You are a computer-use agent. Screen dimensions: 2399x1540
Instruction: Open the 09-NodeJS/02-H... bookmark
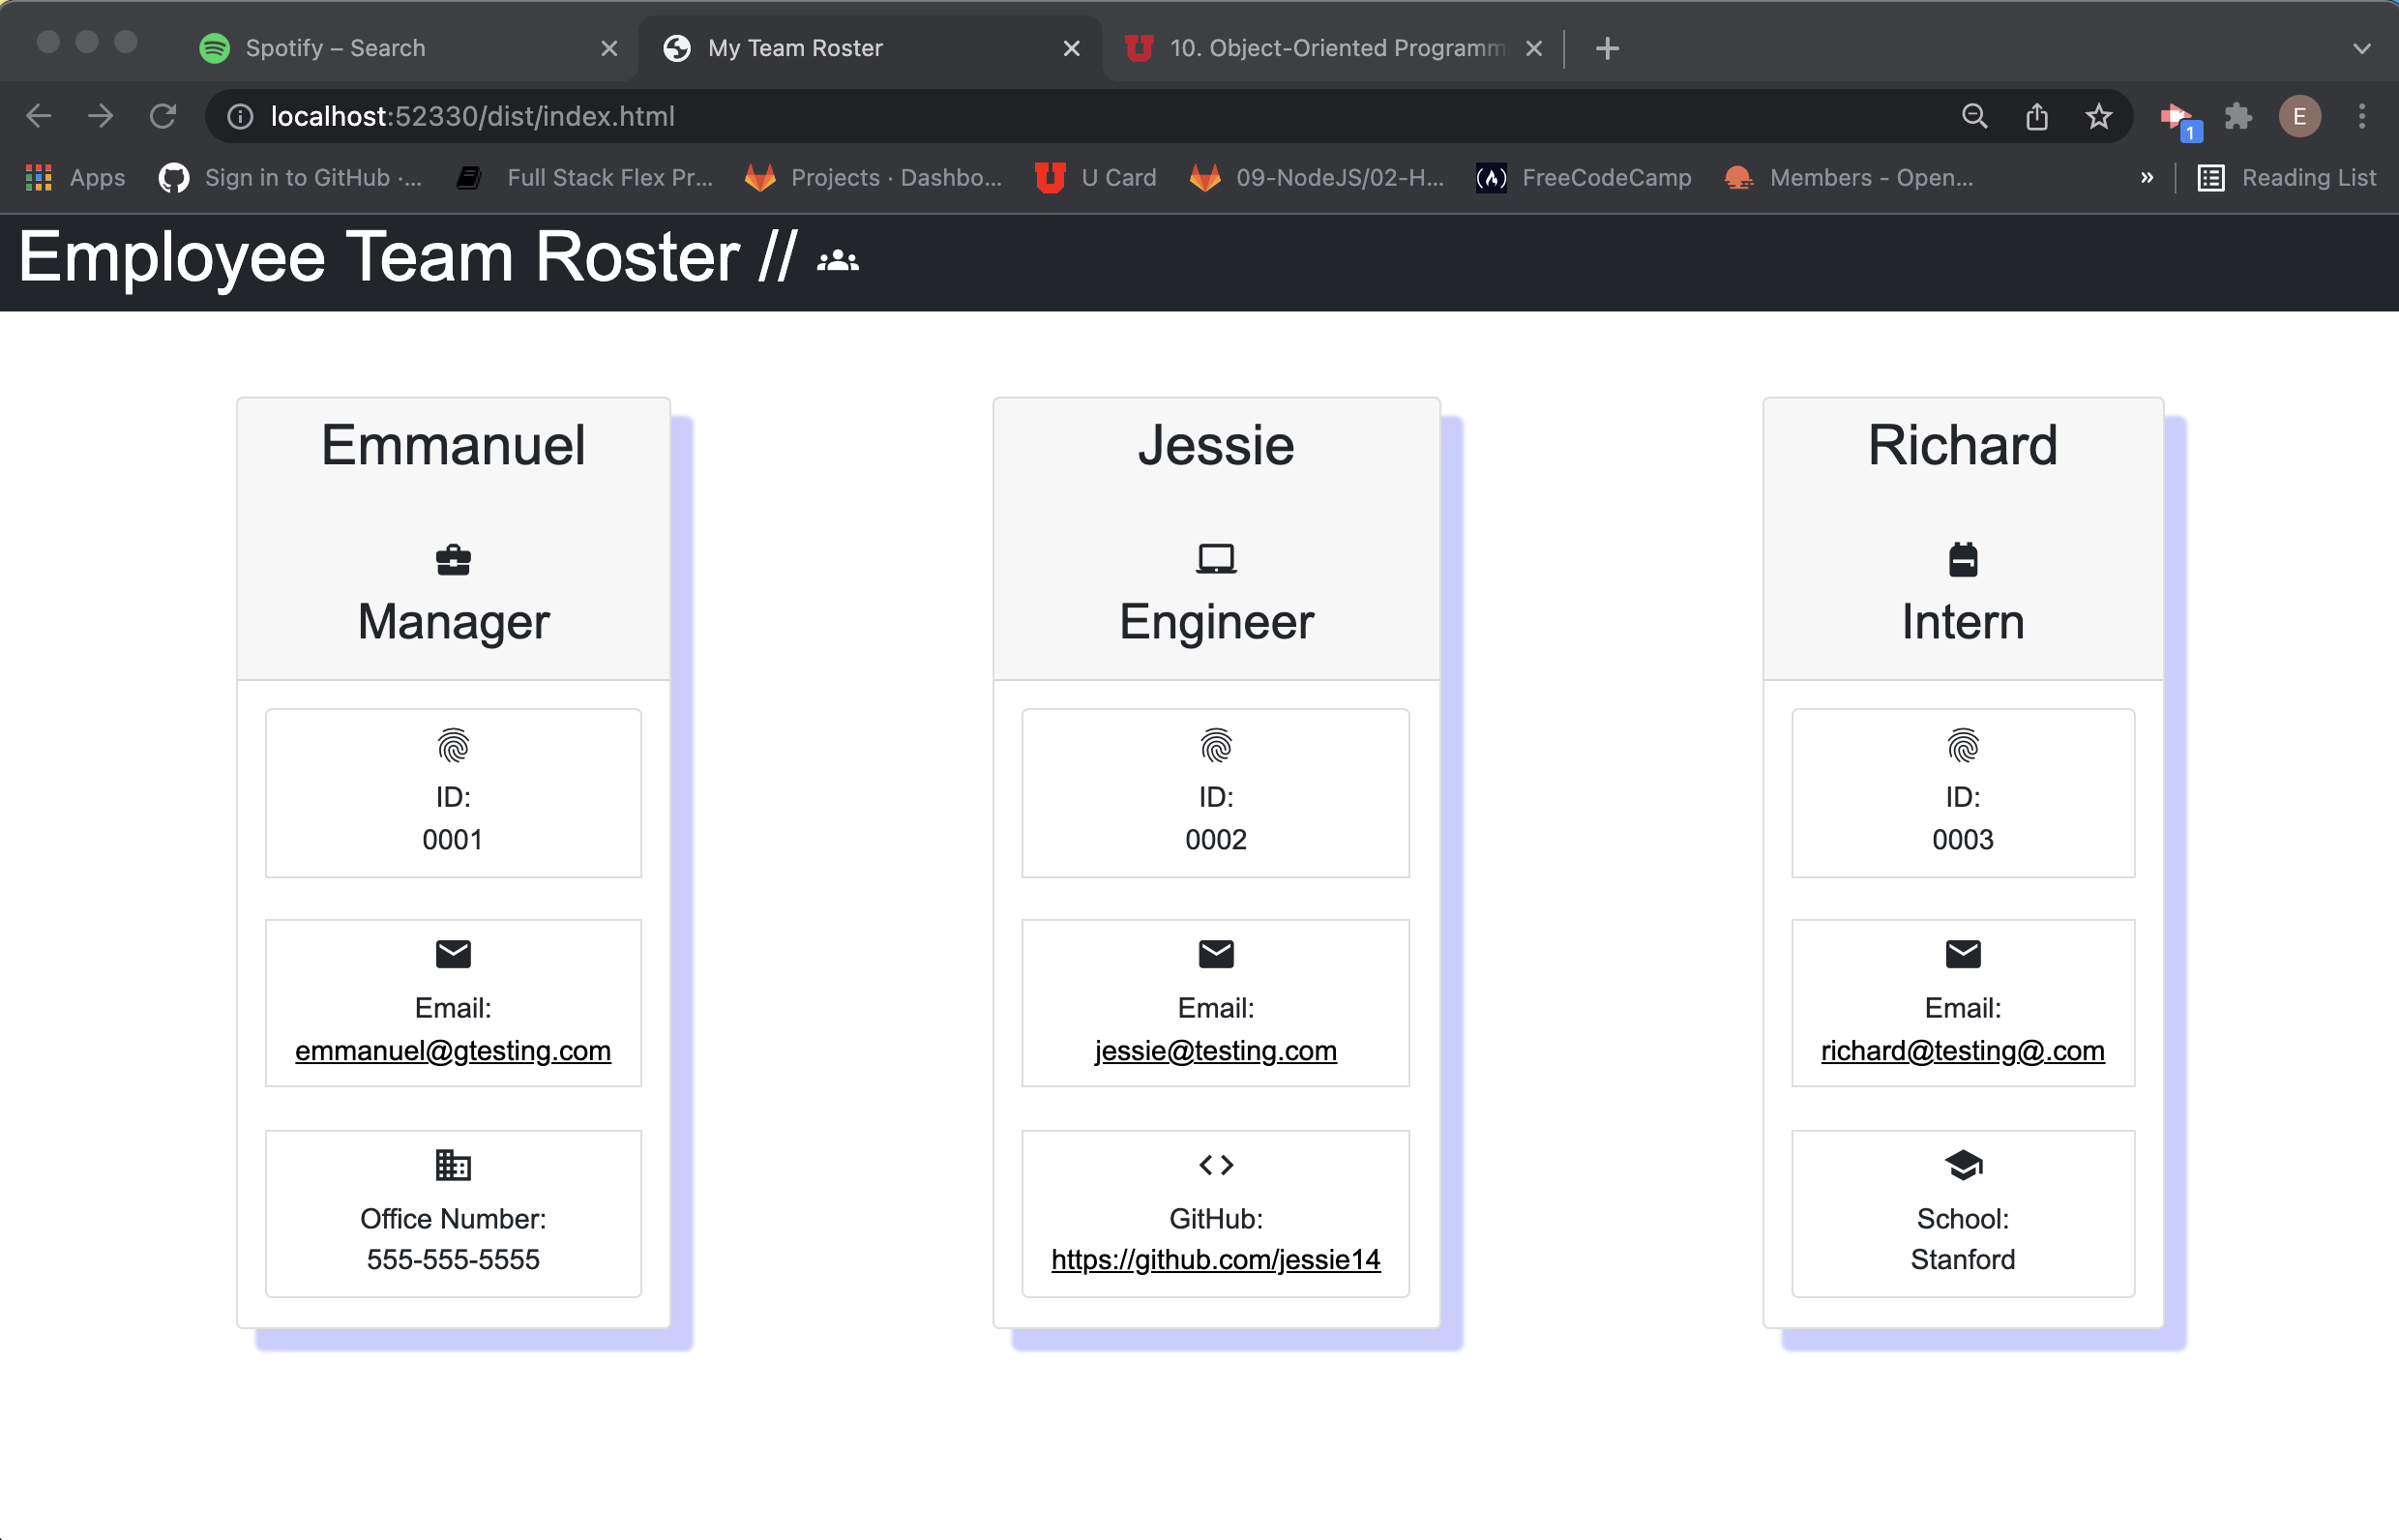pyautogui.click(x=1316, y=178)
